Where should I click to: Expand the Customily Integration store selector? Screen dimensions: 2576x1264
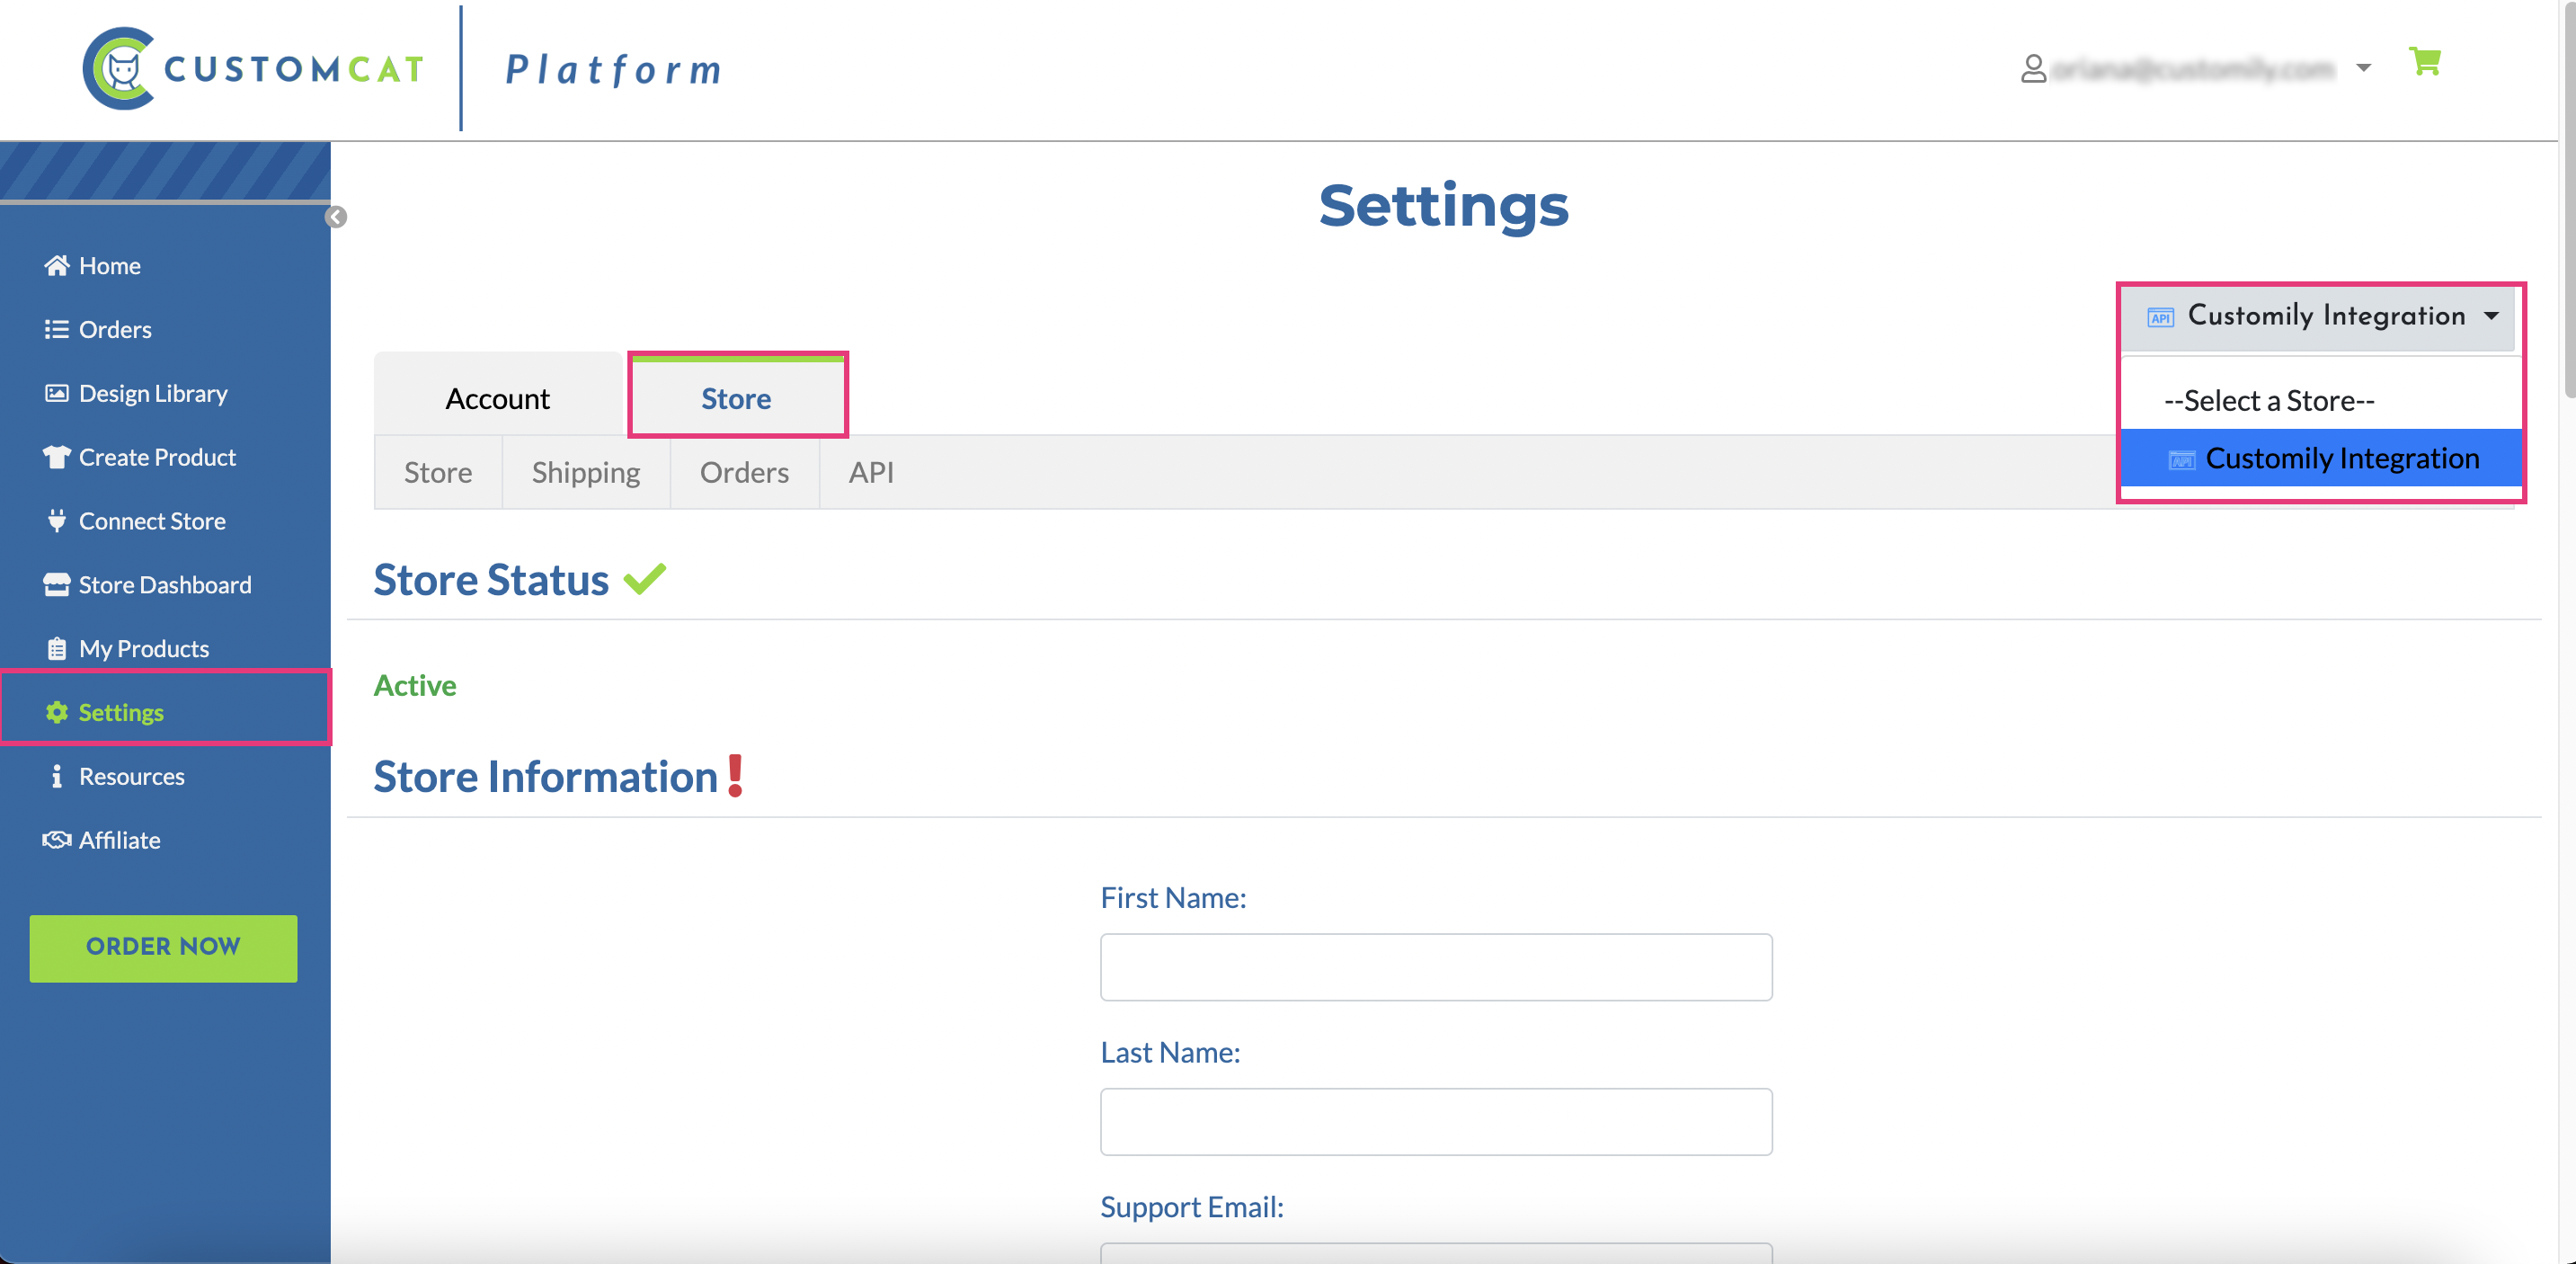click(x=2318, y=317)
